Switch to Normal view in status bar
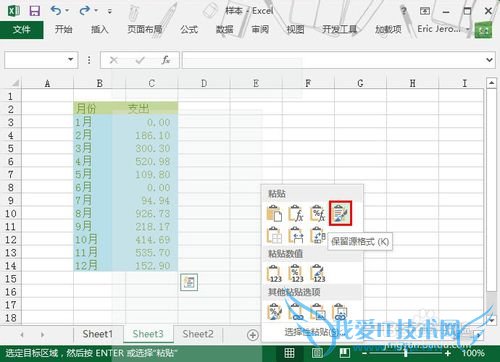This screenshot has height=362, width=500. click(x=289, y=353)
